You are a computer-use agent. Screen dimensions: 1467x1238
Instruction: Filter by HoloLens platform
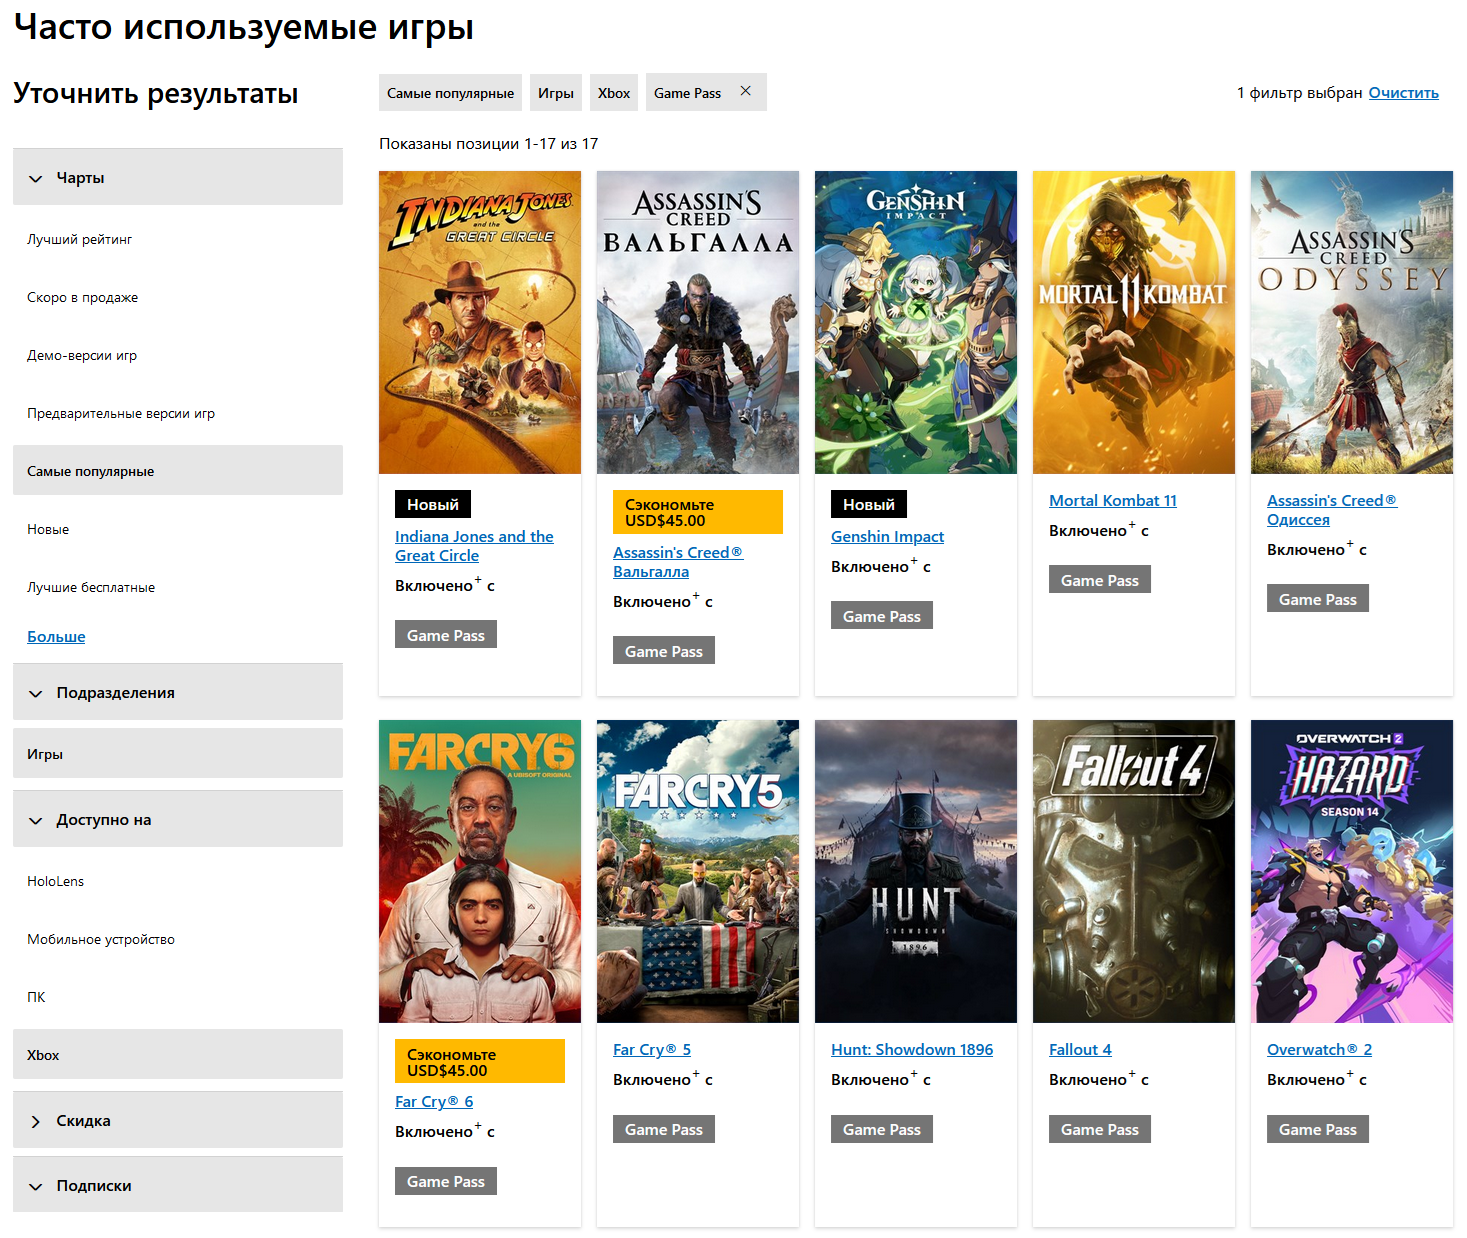[56, 881]
